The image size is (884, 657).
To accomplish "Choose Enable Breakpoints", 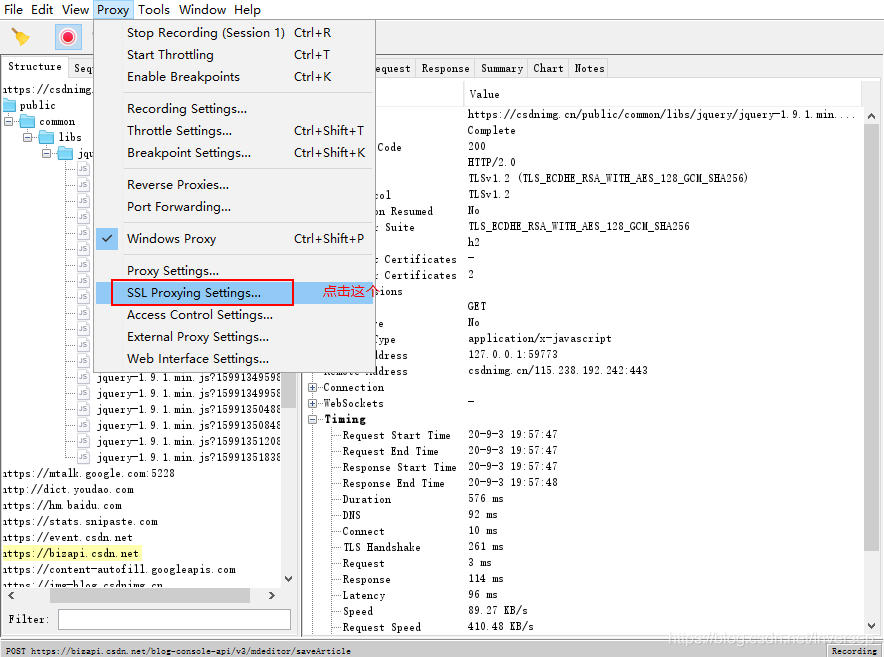I will pyautogui.click(x=234, y=77).
